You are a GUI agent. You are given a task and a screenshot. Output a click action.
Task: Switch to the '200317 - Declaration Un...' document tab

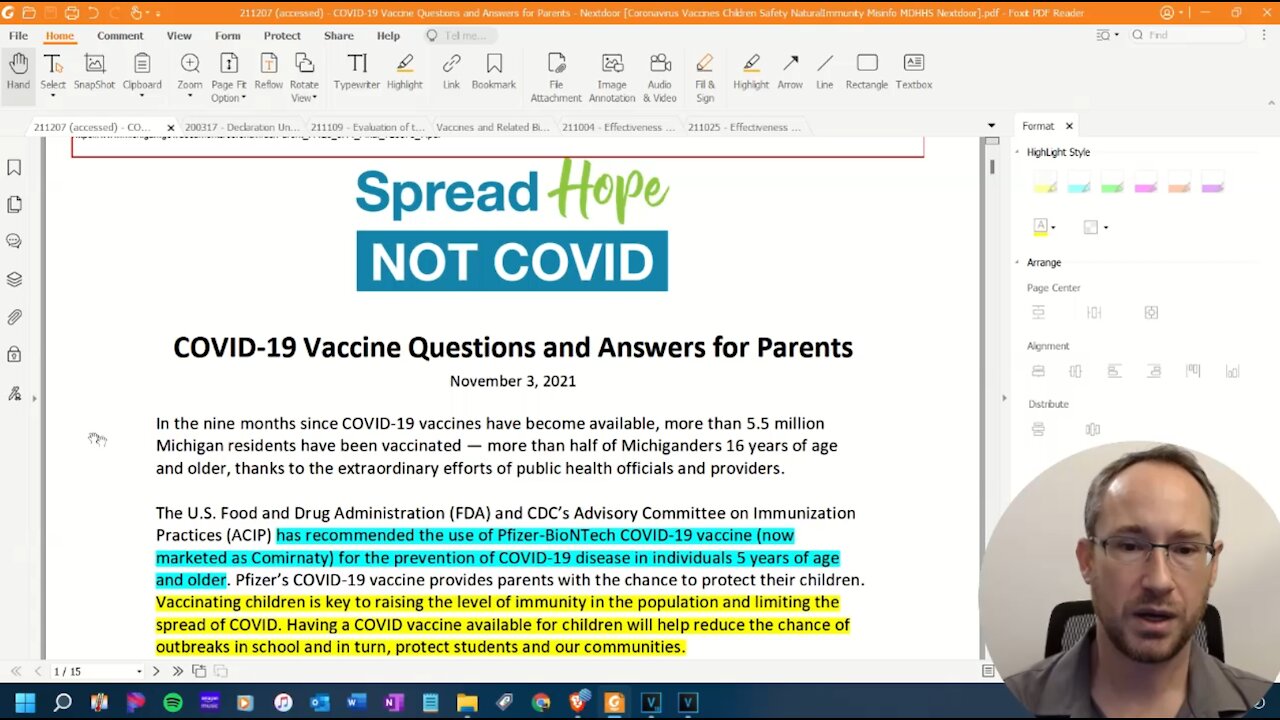point(242,127)
